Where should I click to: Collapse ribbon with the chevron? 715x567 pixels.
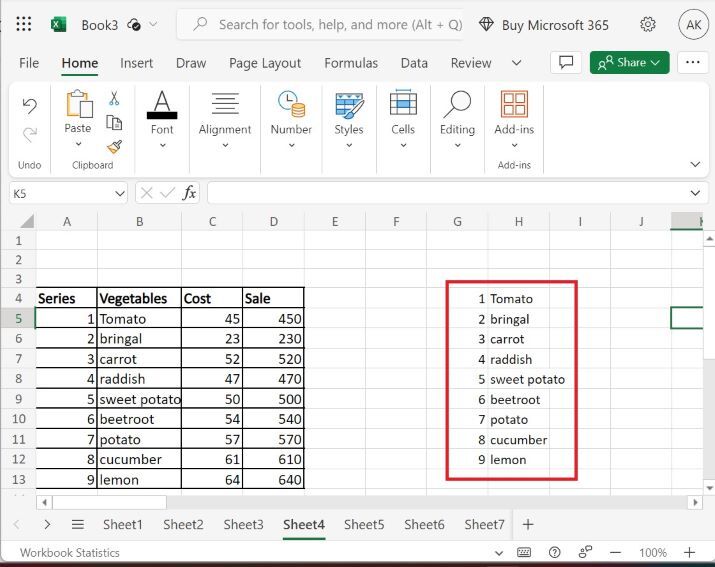695,164
